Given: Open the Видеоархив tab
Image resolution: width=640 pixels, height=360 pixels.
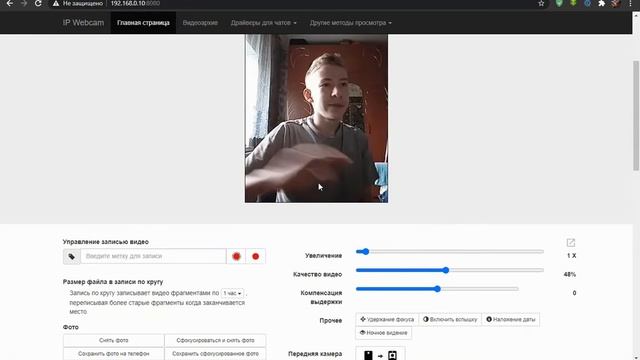Looking at the screenshot, I should click(200, 23).
